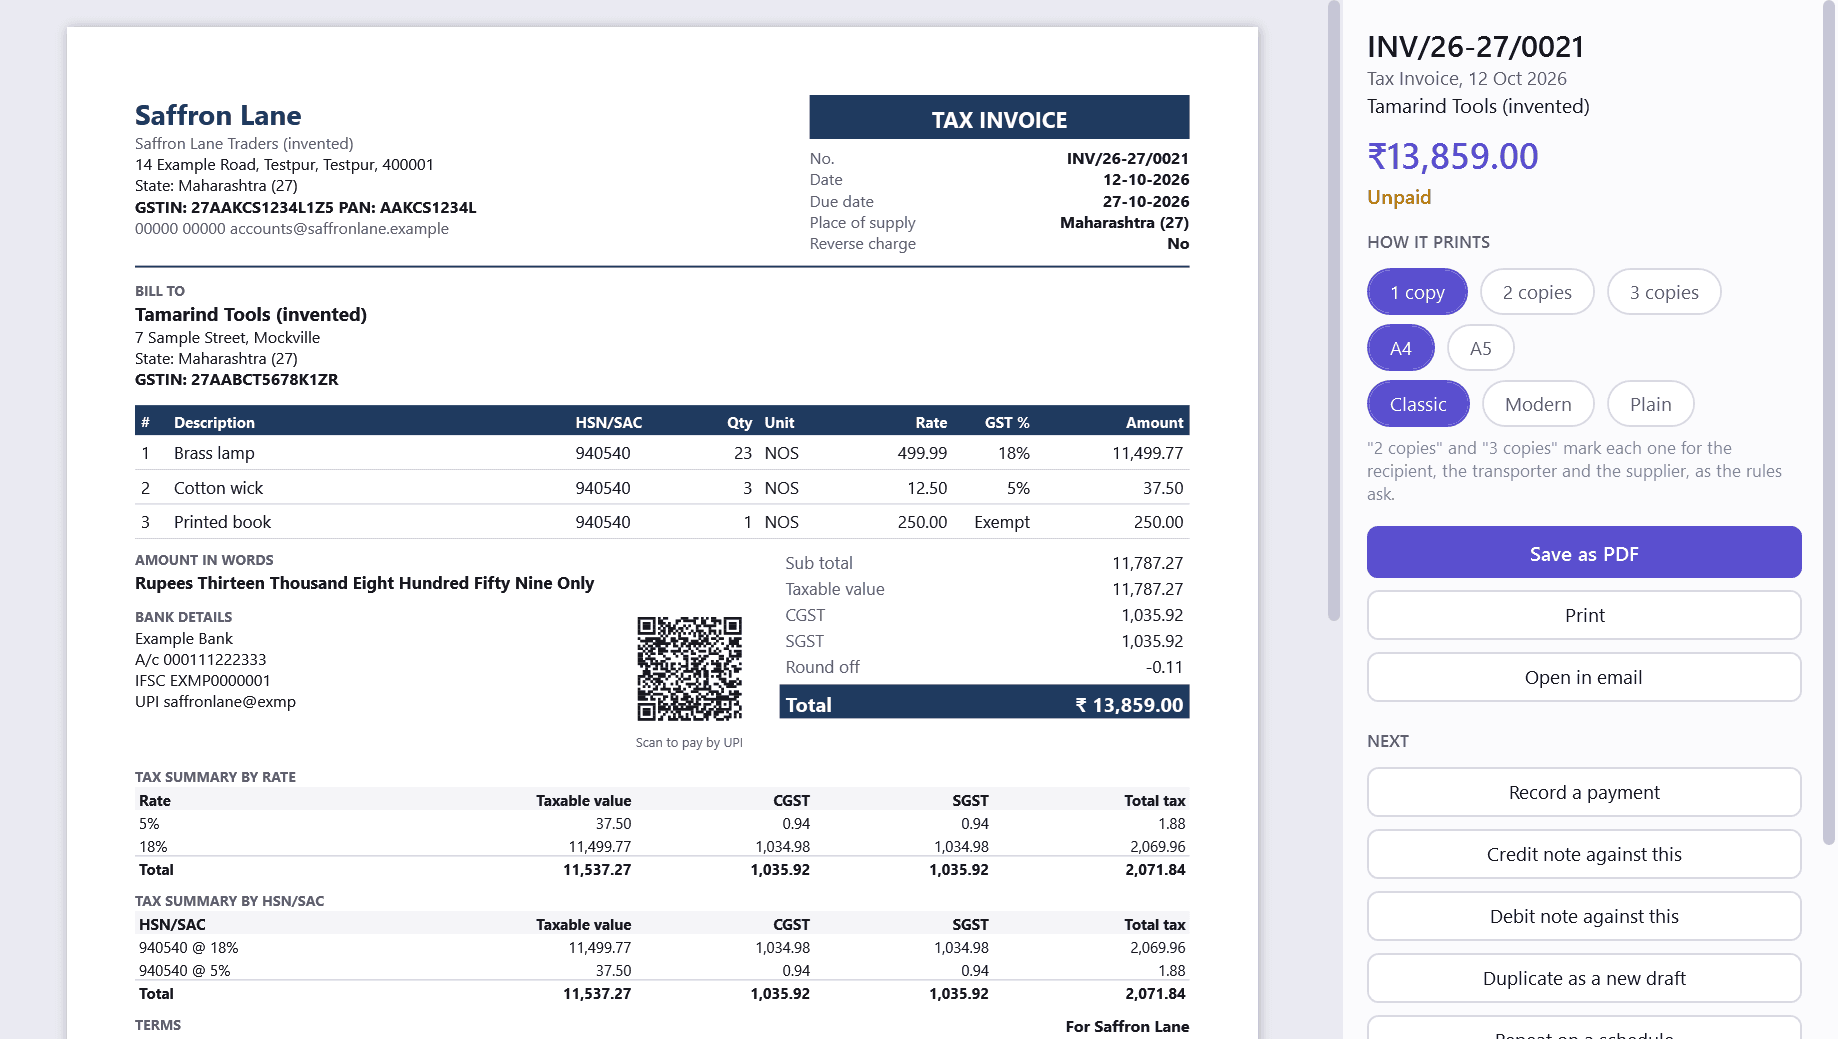
Task: Click the invoice preview scrollbar
Action: pyautogui.click(x=1334, y=310)
